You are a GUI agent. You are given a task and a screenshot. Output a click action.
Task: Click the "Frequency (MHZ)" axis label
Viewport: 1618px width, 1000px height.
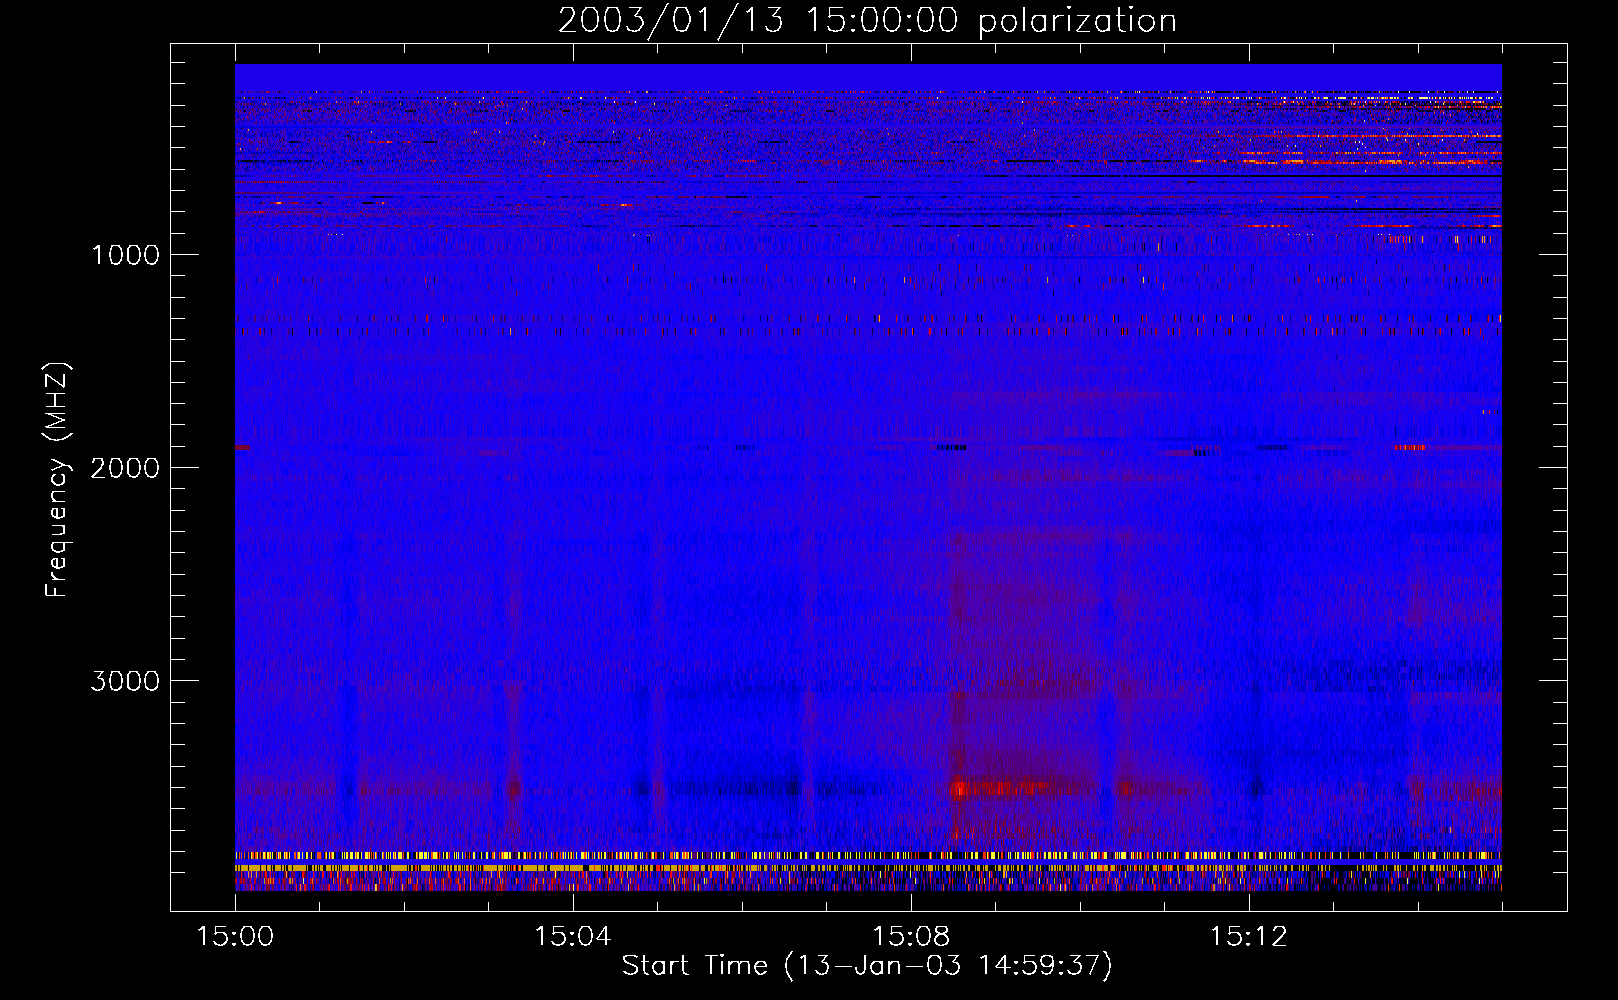point(59,479)
